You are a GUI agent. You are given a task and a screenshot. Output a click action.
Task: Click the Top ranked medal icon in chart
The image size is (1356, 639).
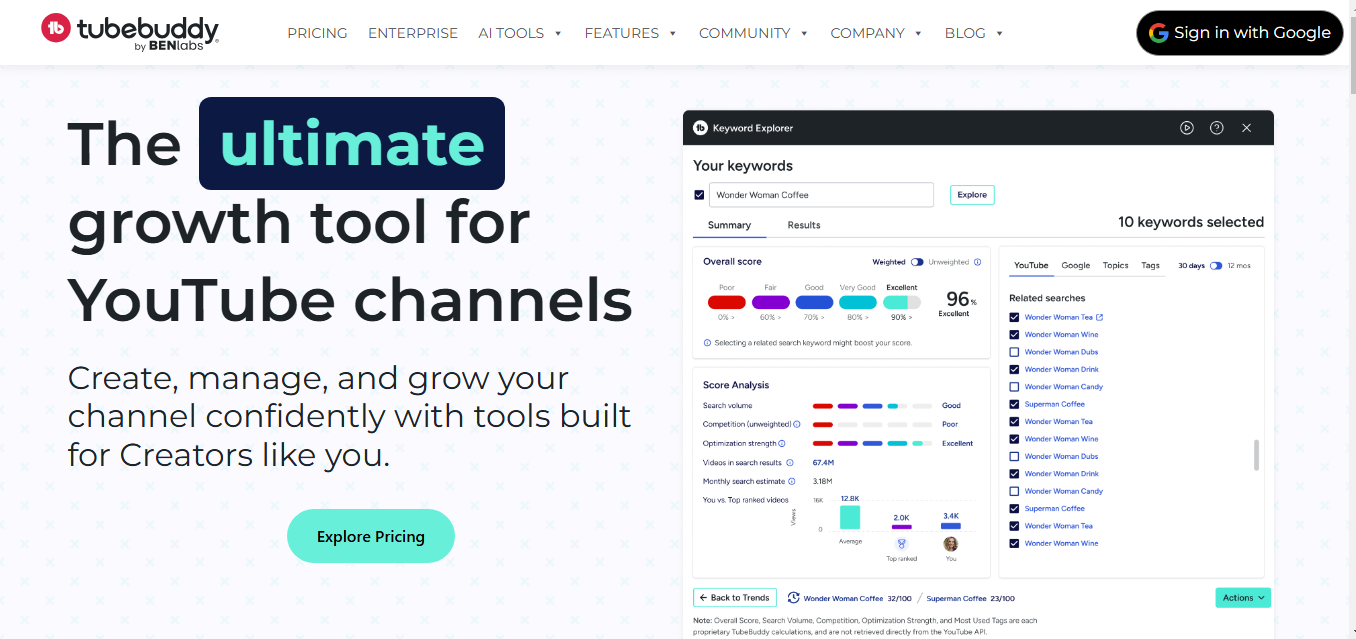point(901,544)
